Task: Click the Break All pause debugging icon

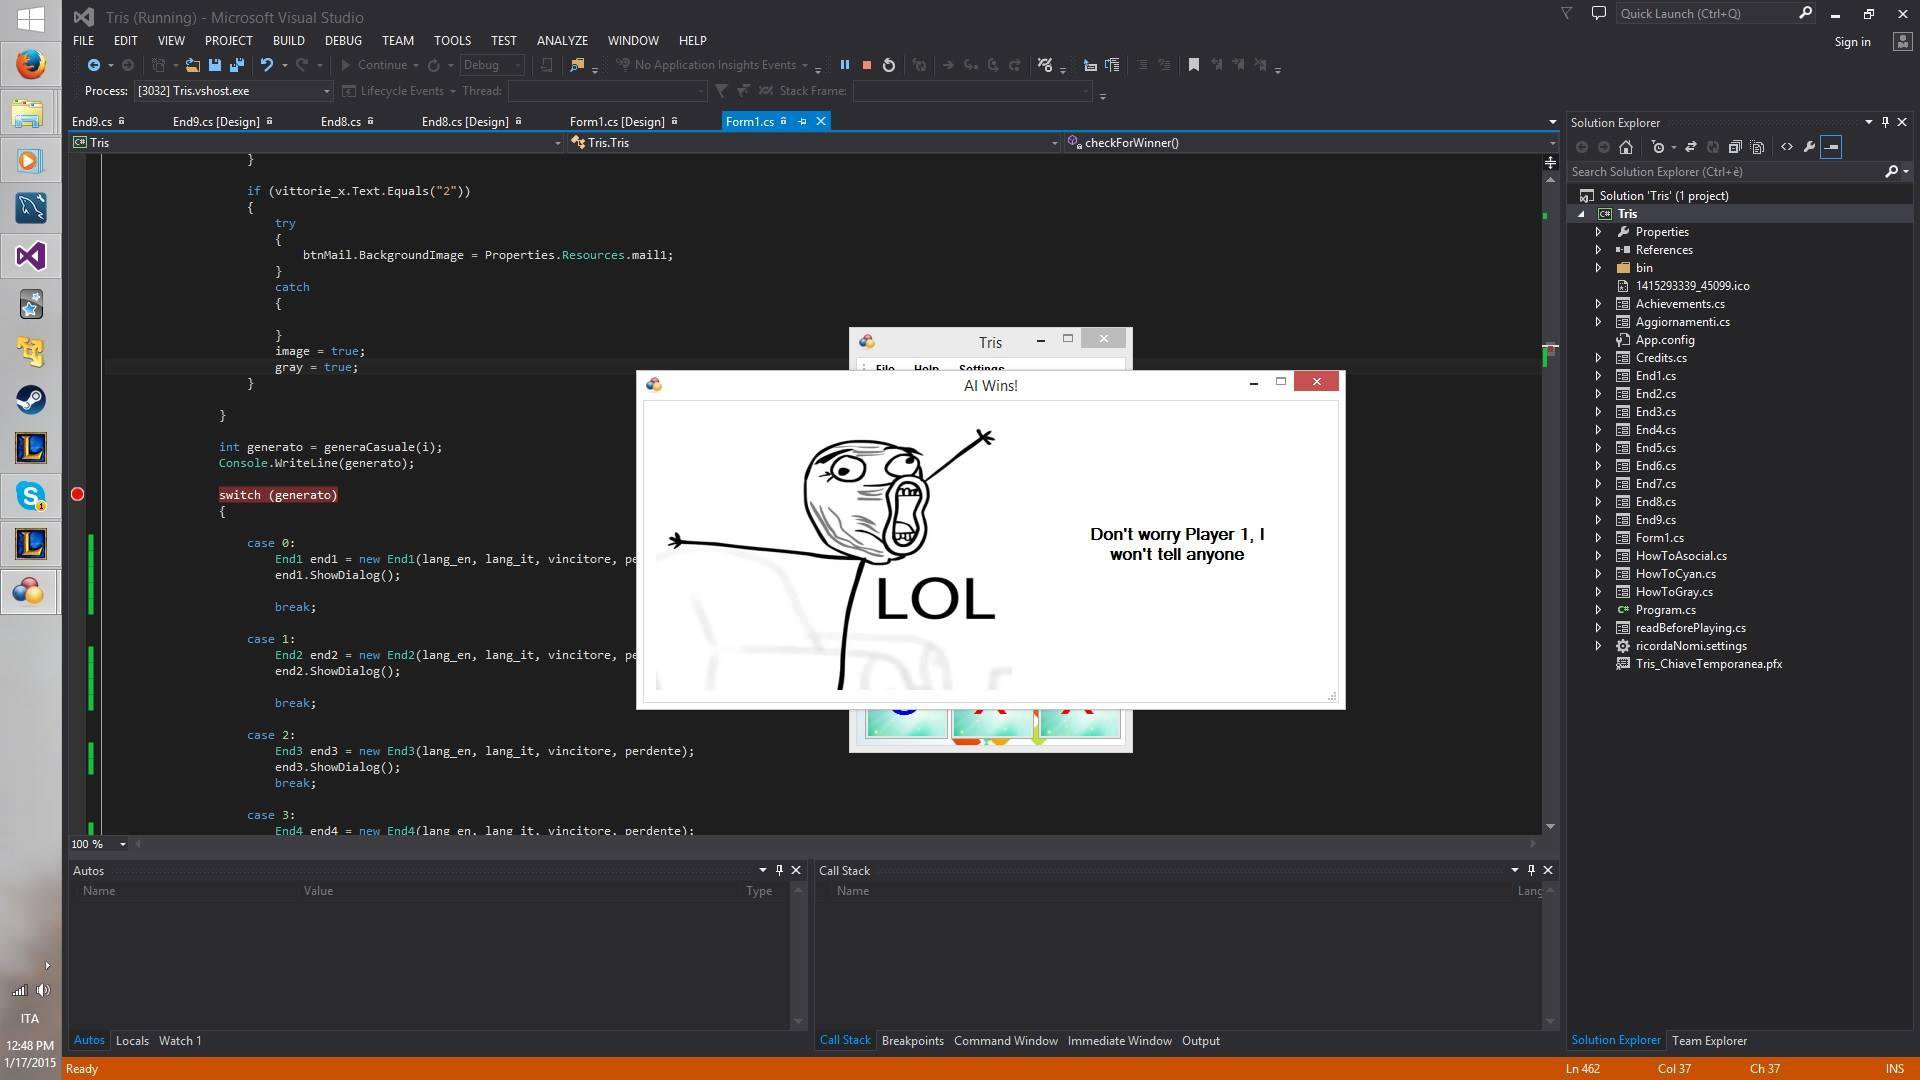Action: click(x=844, y=65)
